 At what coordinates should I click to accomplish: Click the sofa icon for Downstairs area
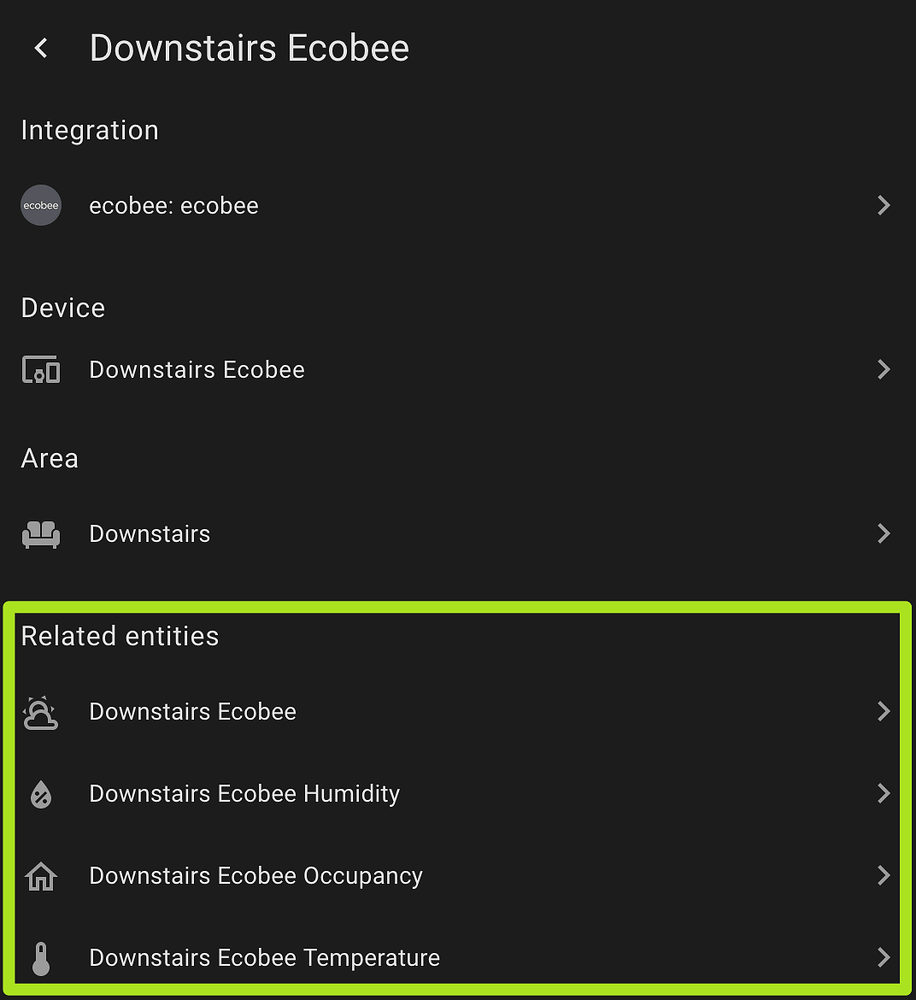pos(41,534)
